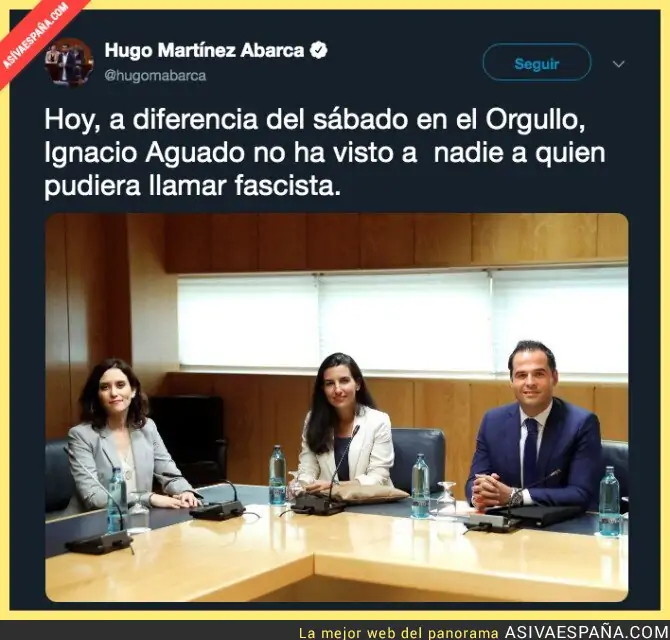
Task: Select the word "Orgullo" in the tweet
Action: click(535, 120)
